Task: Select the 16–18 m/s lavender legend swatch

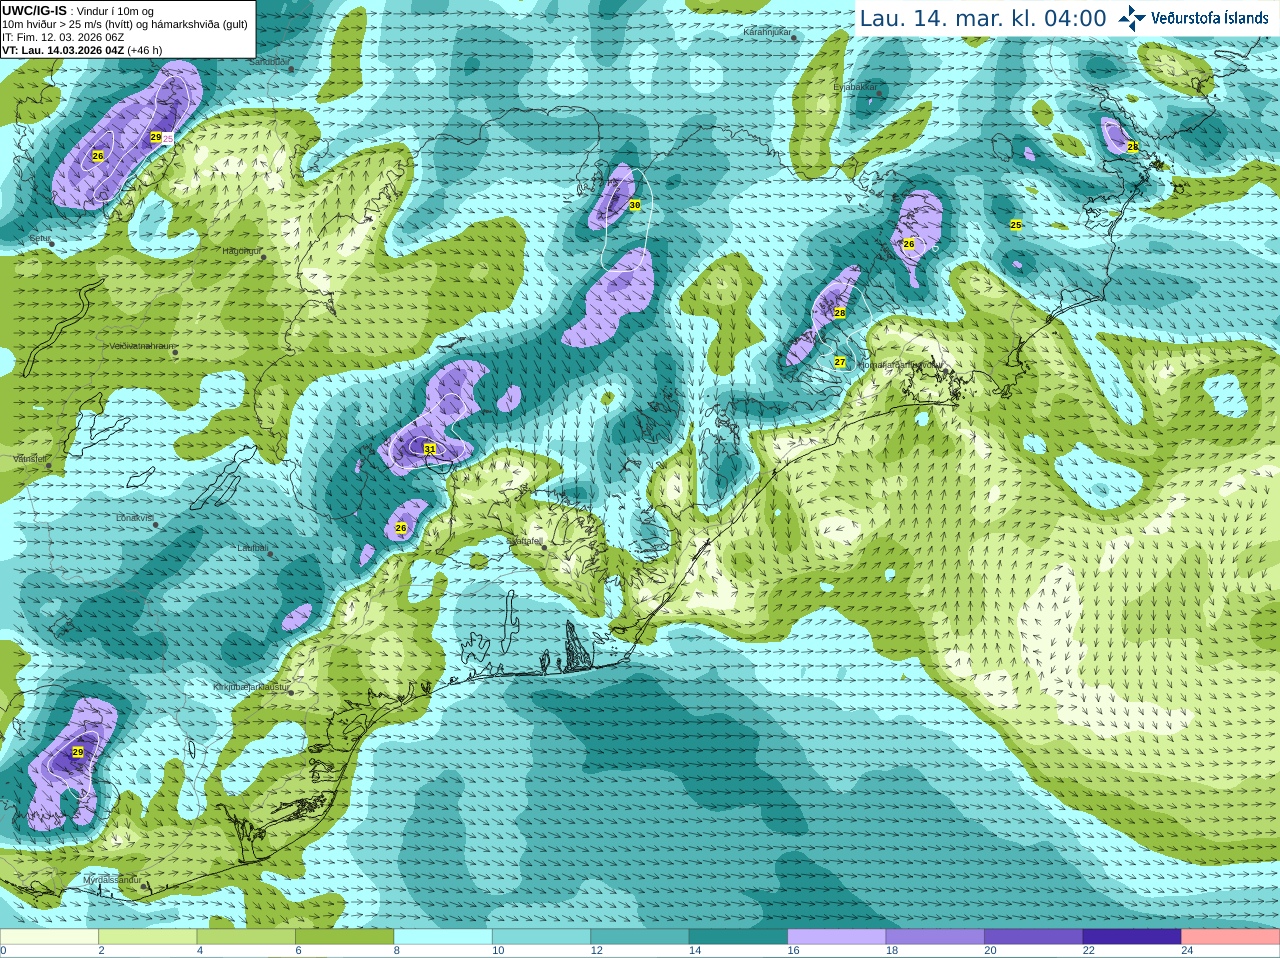Action: 837,937
